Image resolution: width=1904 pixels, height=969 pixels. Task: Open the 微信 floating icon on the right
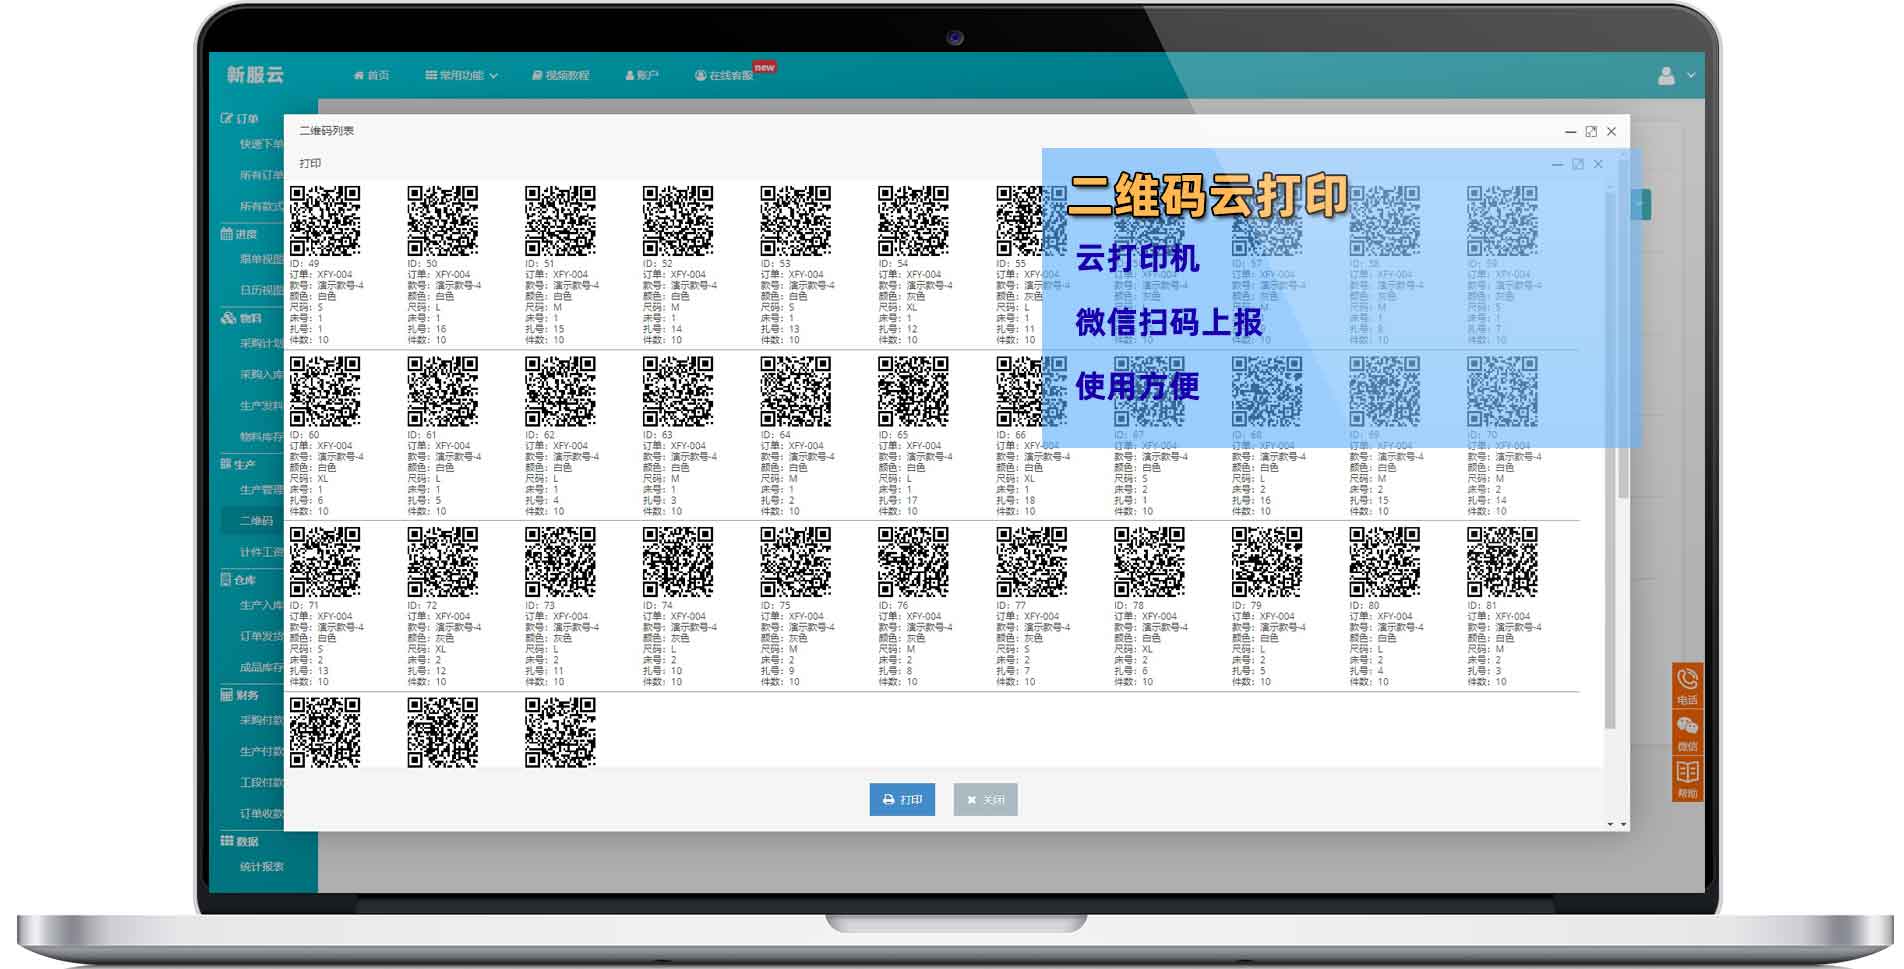tap(1686, 728)
